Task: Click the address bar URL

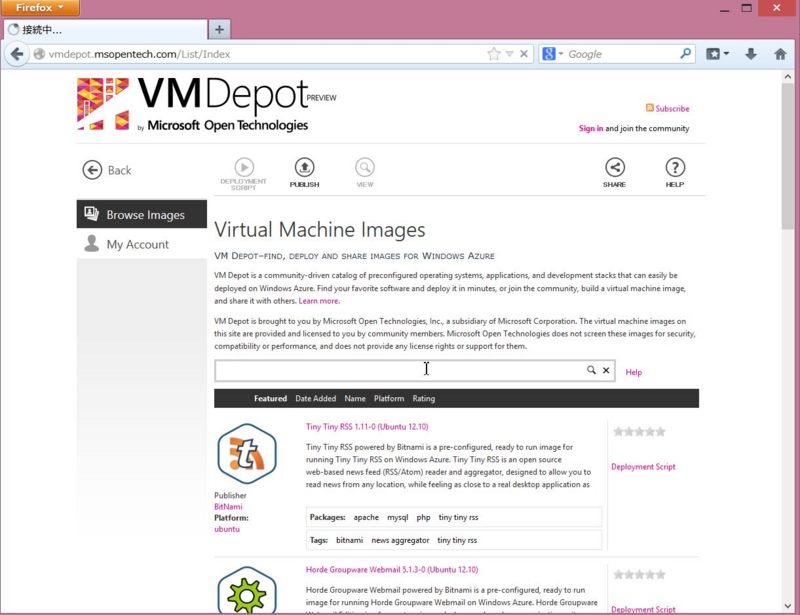Action: tap(139, 54)
